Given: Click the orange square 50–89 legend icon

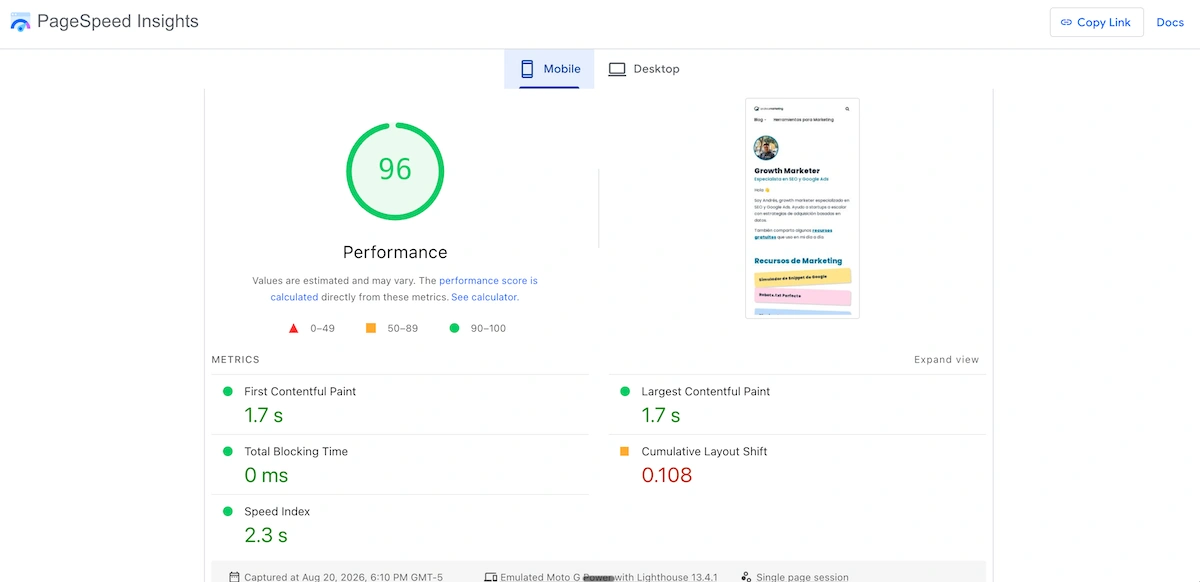Looking at the screenshot, I should [x=371, y=328].
